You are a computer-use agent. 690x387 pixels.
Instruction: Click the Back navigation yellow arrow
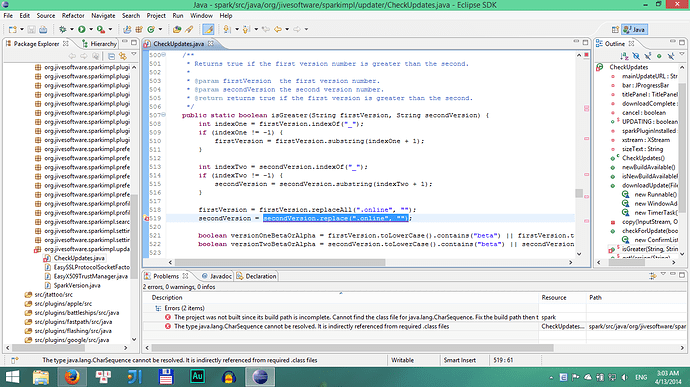coord(278,29)
